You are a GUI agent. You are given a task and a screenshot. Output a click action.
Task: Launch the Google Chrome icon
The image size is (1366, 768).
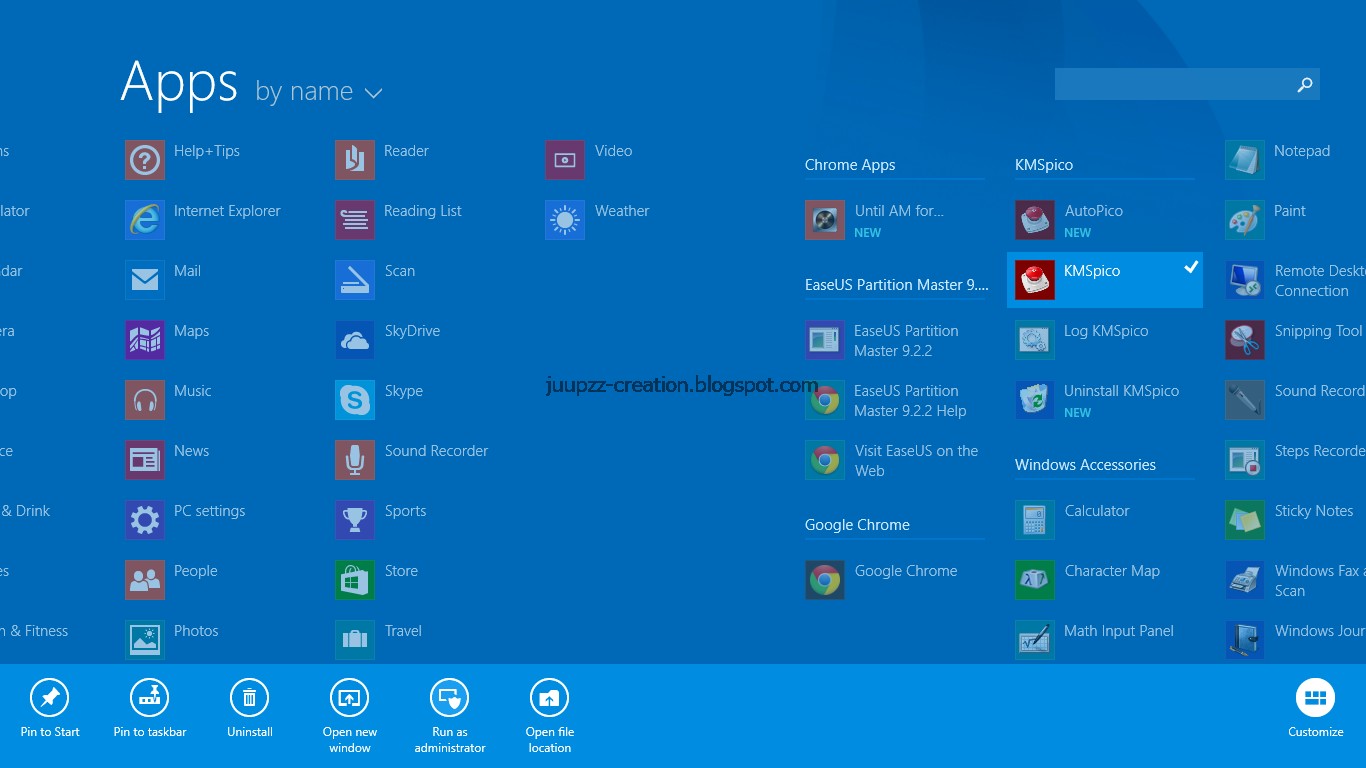click(825, 580)
